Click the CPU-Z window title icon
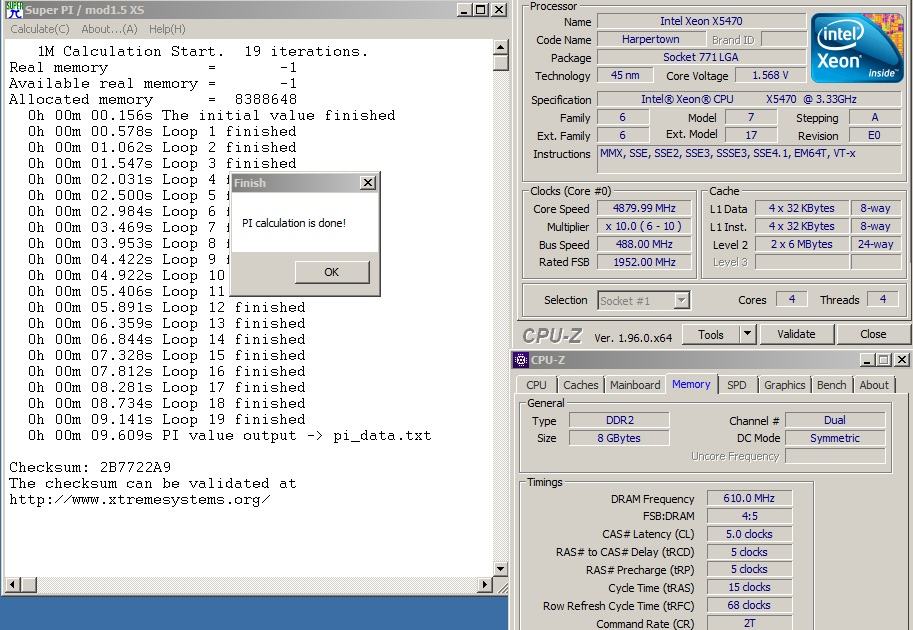 pyautogui.click(x=521, y=360)
